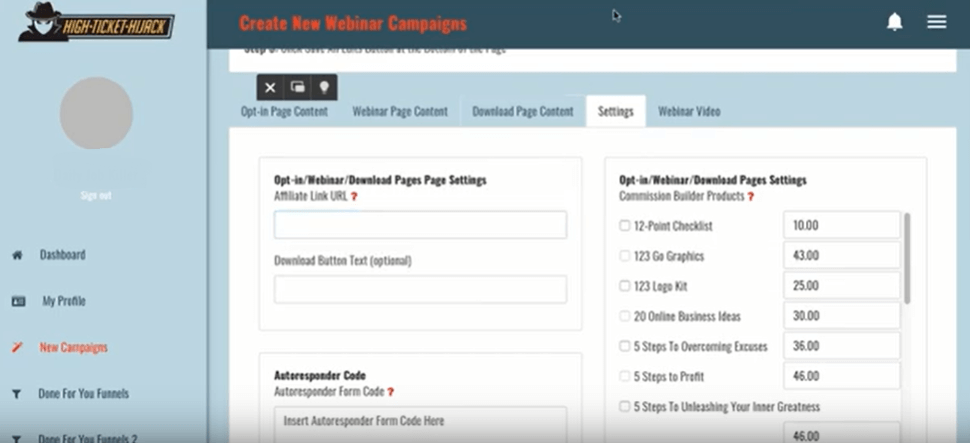Check the 12-Point Checklist checkbox
This screenshot has height=443, width=970.
pyautogui.click(x=624, y=225)
